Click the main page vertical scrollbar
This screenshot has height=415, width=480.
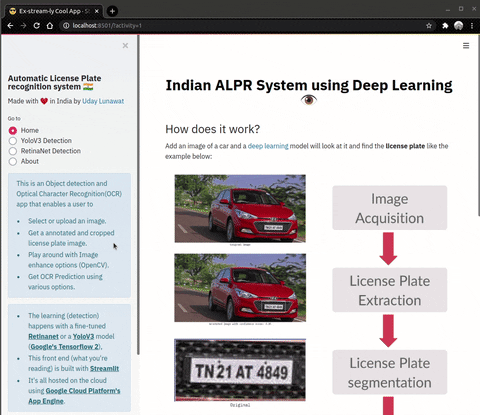[479, 125]
